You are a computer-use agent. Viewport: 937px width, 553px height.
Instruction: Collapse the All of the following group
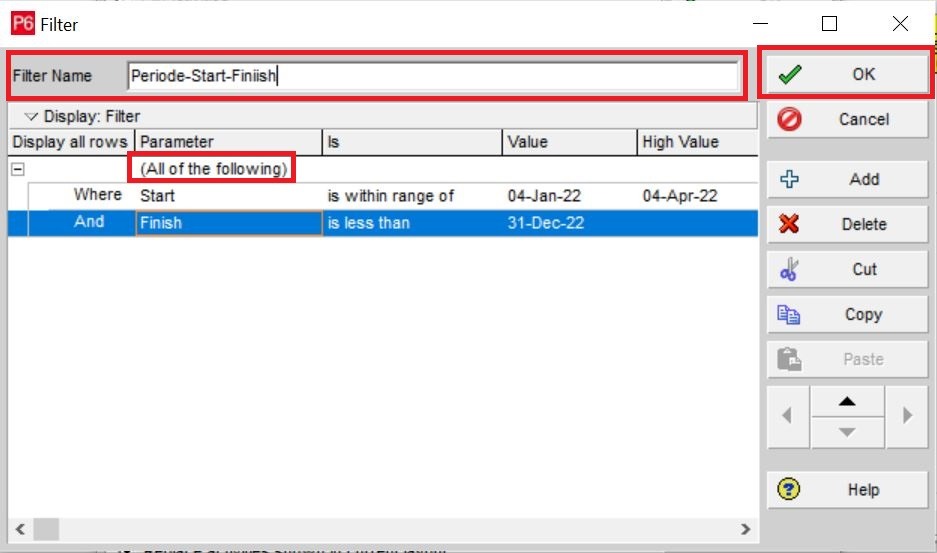[18, 169]
